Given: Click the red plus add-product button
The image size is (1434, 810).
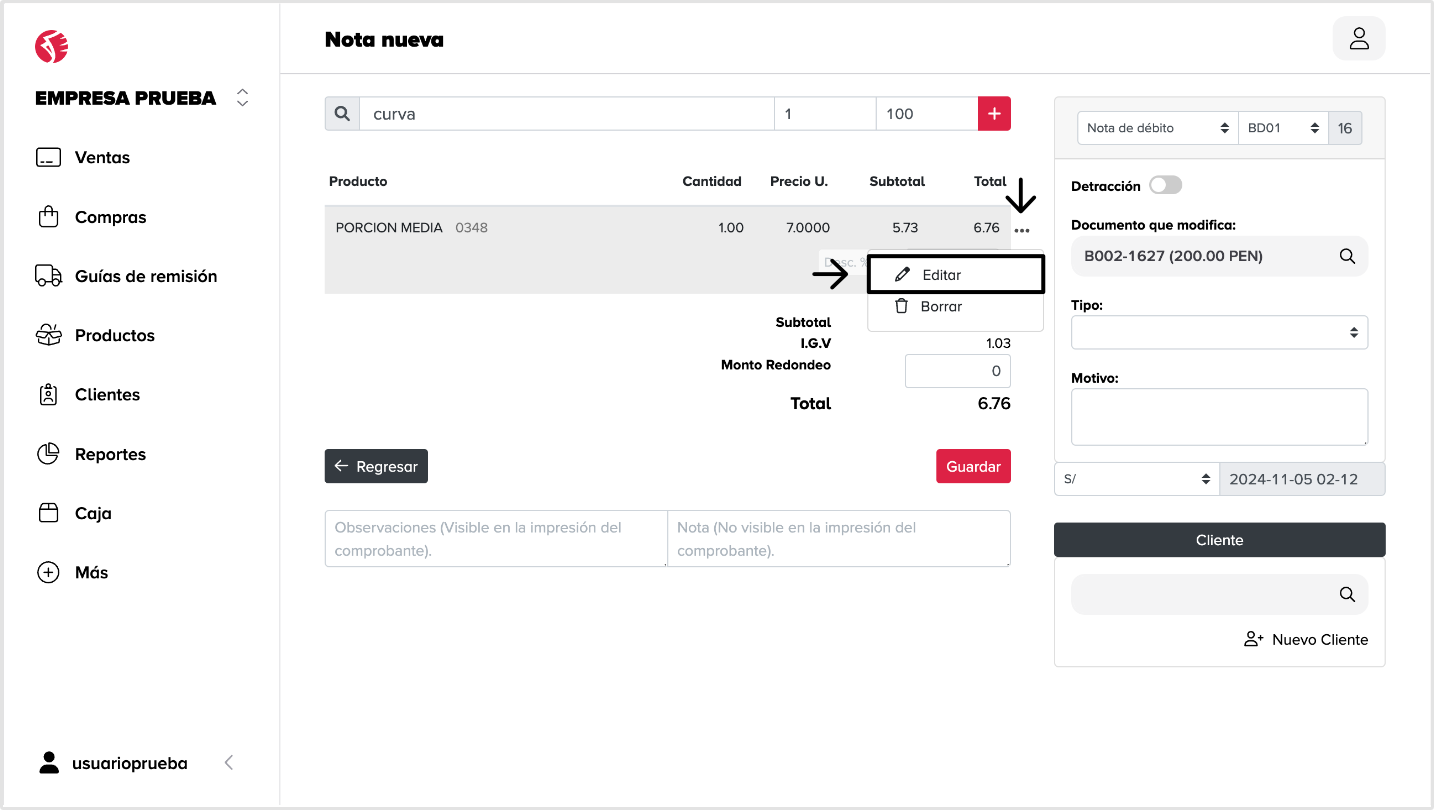Looking at the screenshot, I should [994, 114].
